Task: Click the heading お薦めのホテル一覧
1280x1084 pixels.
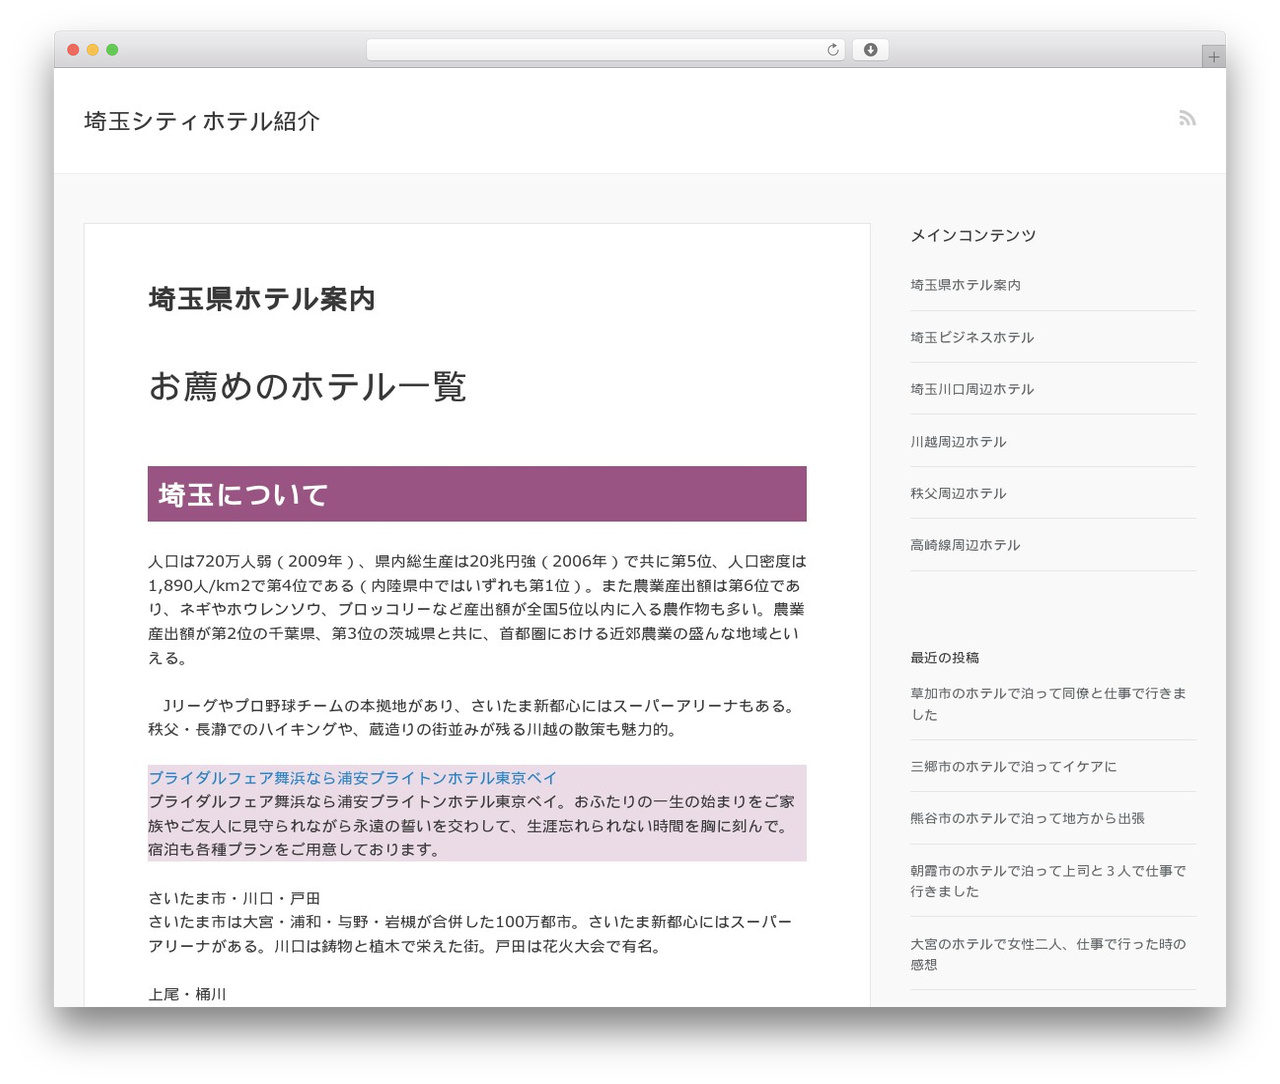Action: tap(308, 386)
